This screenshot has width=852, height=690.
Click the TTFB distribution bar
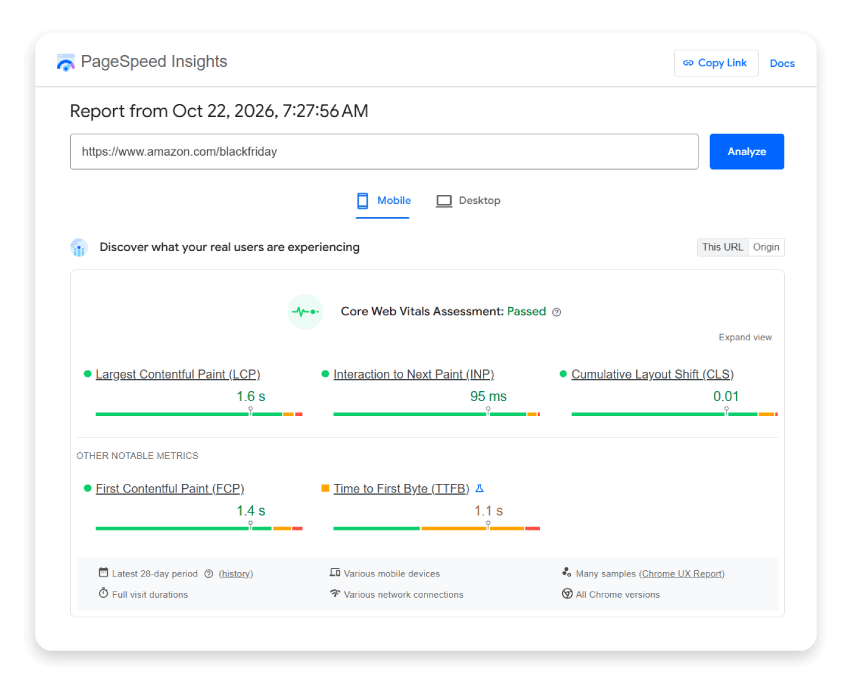[x=436, y=528]
